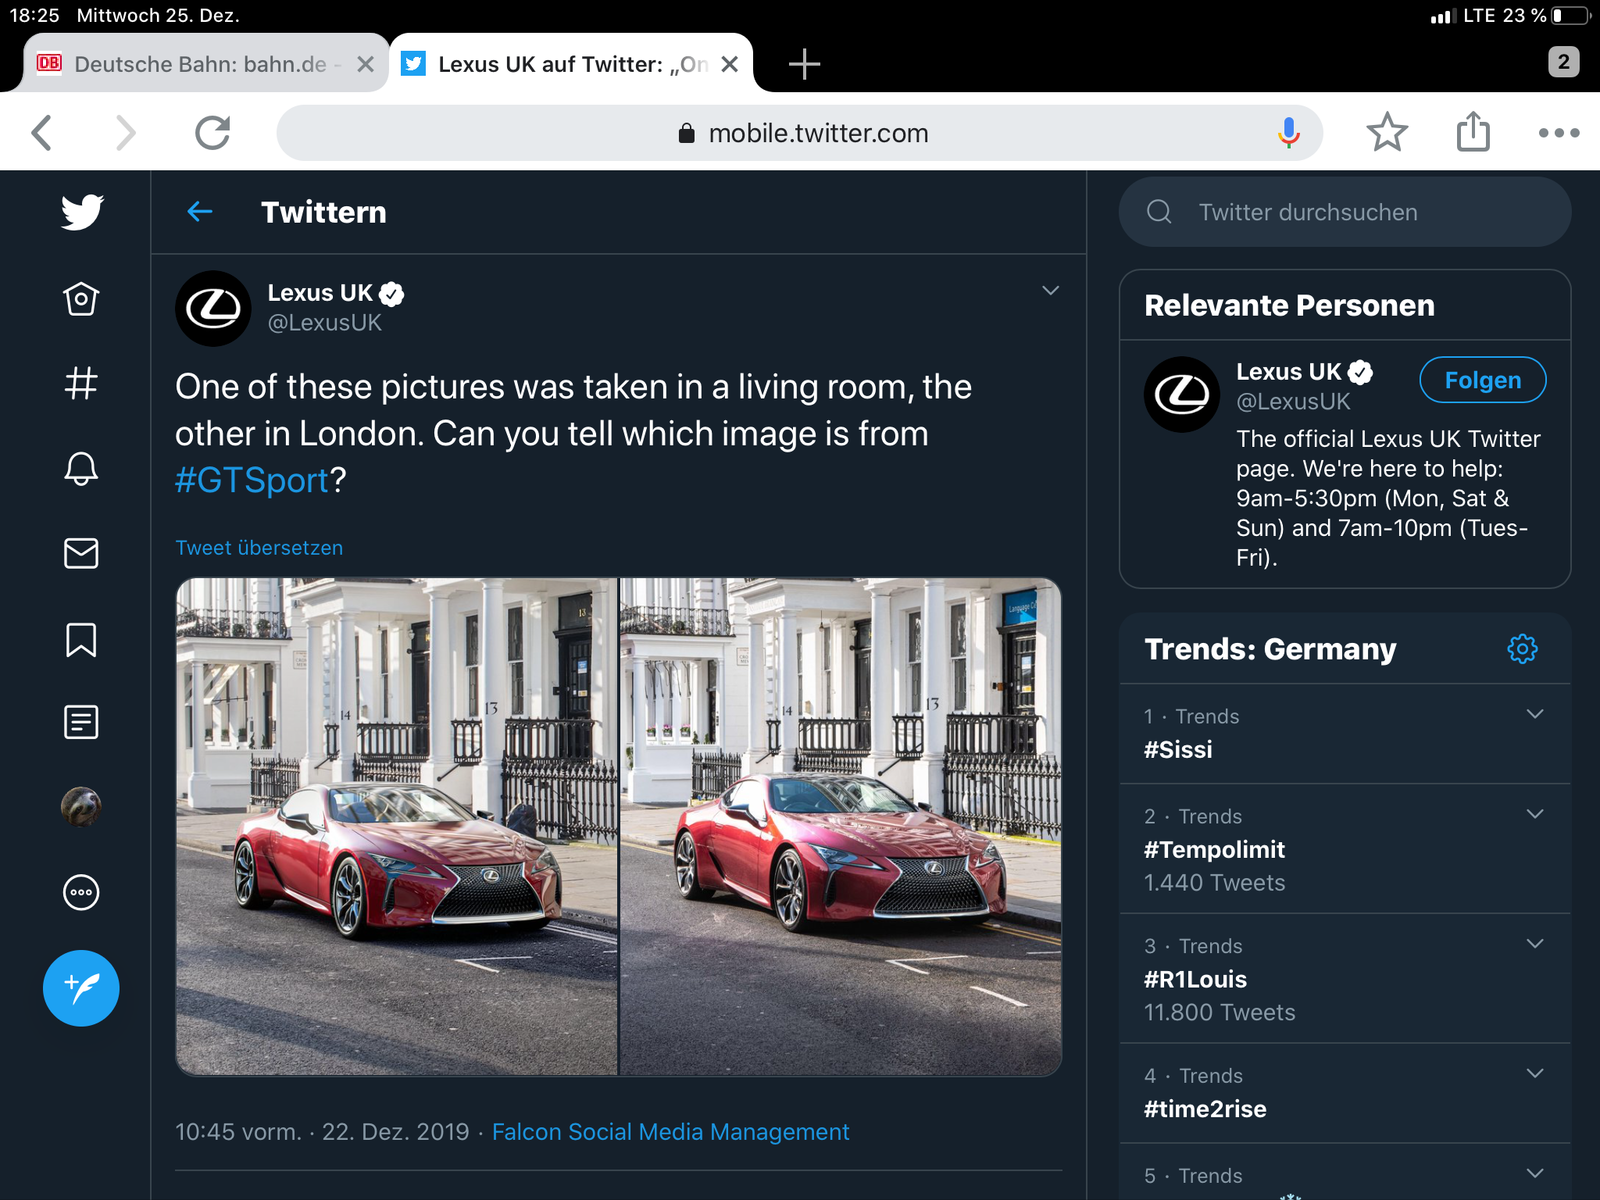Go back using the blue arrow
Image resolution: width=1600 pixels, height=1200 pixels.
[x=200, y=211]
